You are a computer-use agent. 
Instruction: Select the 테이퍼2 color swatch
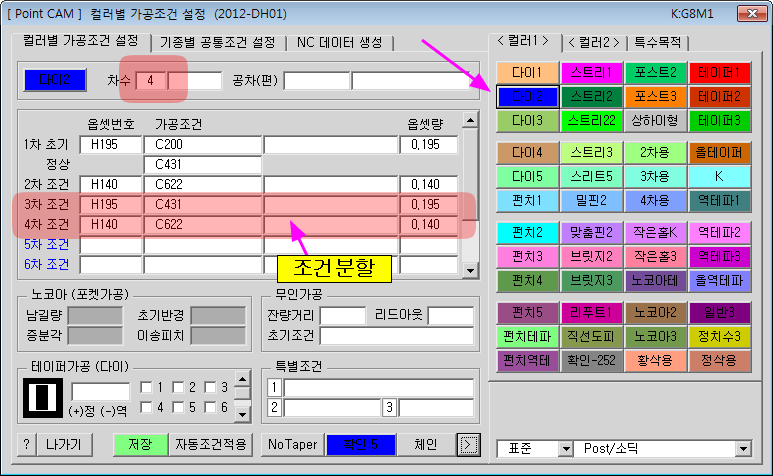point(719,97)
